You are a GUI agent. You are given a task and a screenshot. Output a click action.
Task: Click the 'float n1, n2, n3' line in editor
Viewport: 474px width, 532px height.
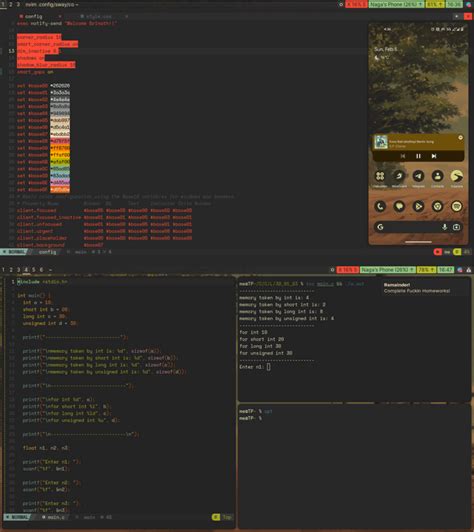46,448
